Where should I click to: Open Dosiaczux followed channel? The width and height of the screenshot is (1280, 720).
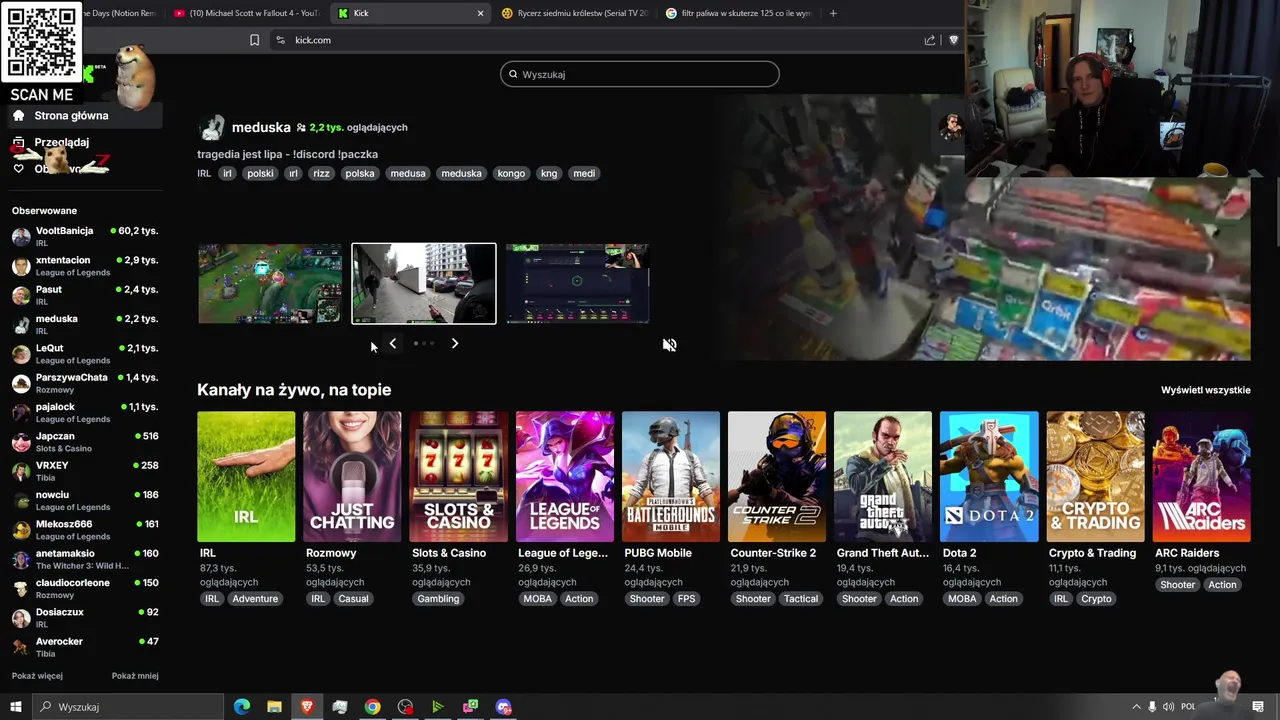pos(85,618)
